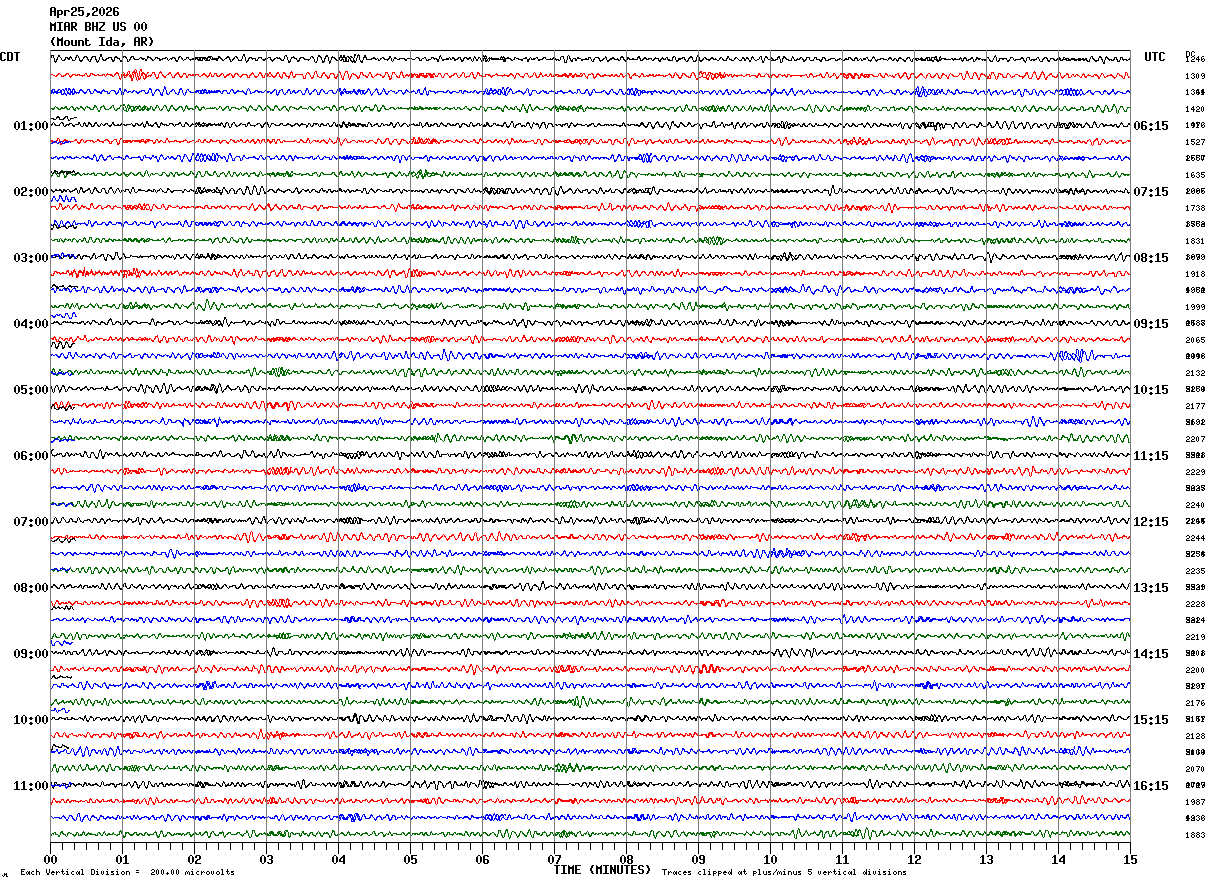Click minute tick '07' on the bottom axis
The image size is (1210, 886).
[x=554, y=858]
